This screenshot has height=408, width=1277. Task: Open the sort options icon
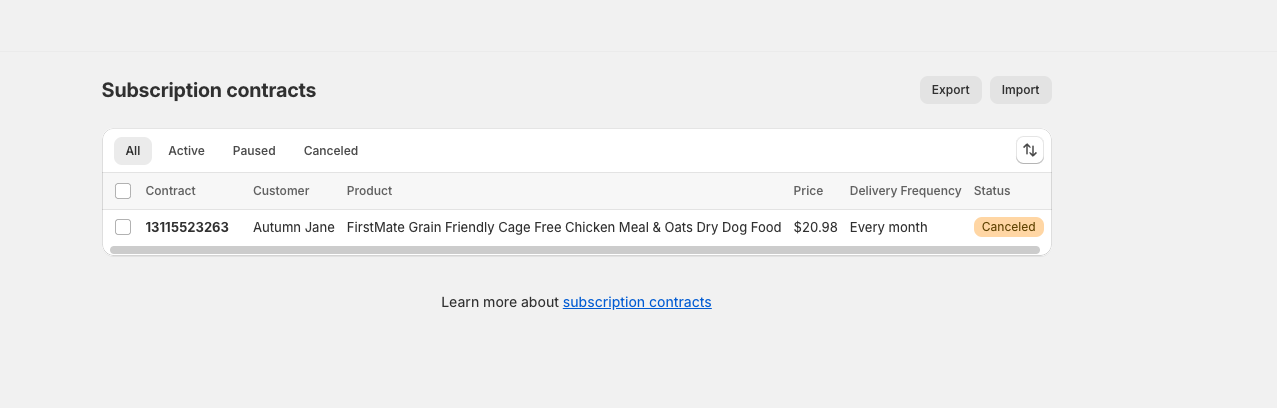[x=1029, y=151]
